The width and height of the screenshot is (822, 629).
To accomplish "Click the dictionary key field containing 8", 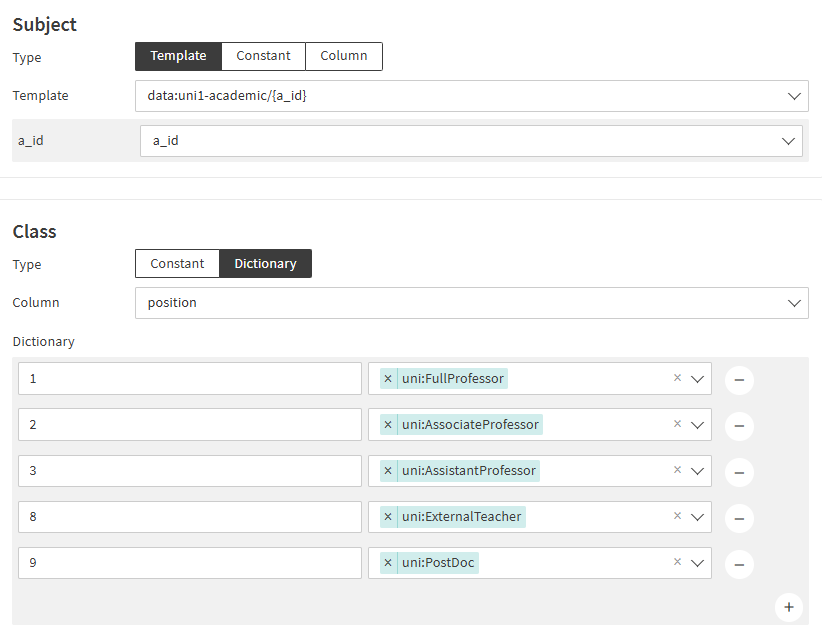I will click(x=190, y=517).
